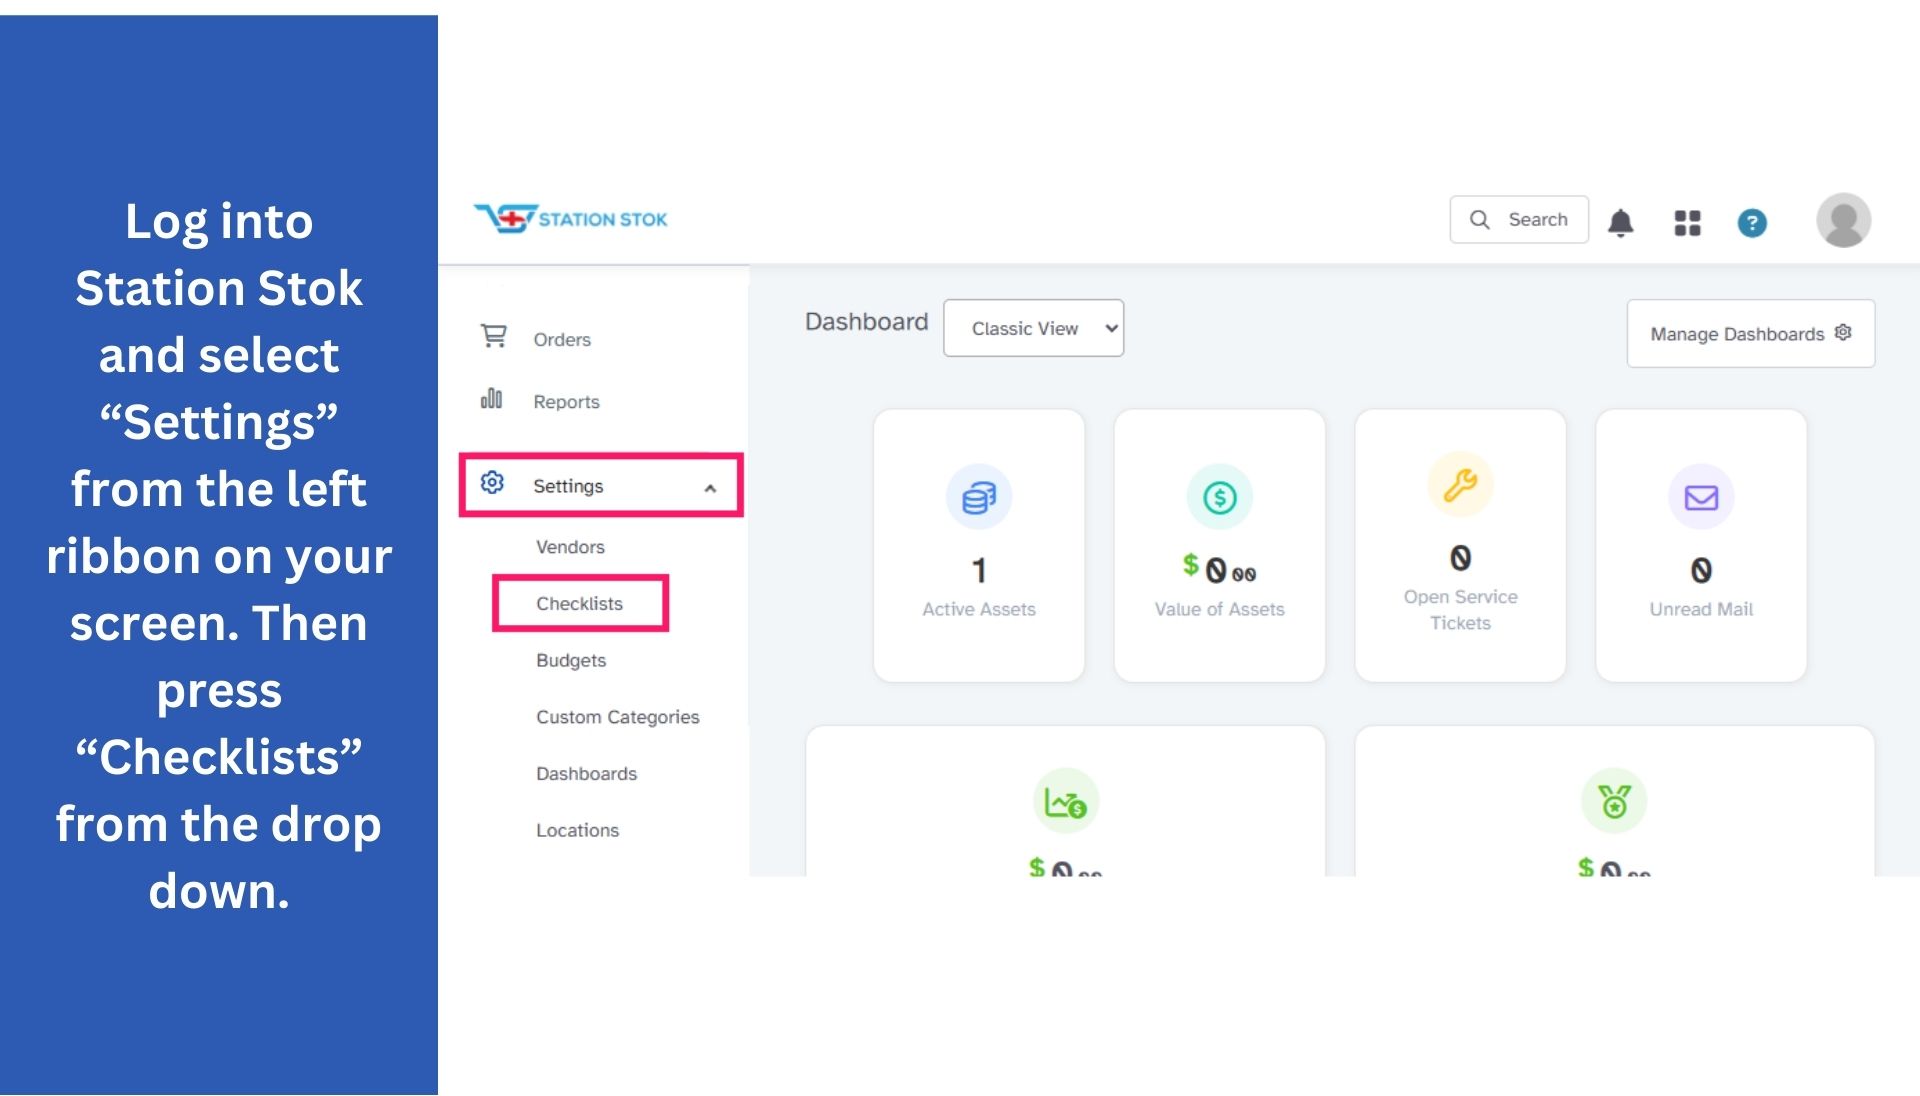Click the Active Assets coins icon
This screenshot has width=1920, height=1096.
coord(978,497)
